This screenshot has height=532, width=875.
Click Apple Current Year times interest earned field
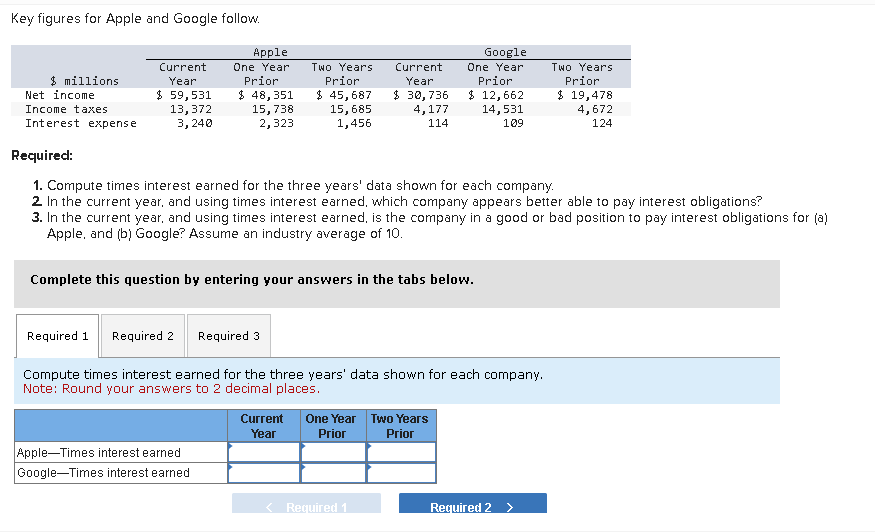264,452
